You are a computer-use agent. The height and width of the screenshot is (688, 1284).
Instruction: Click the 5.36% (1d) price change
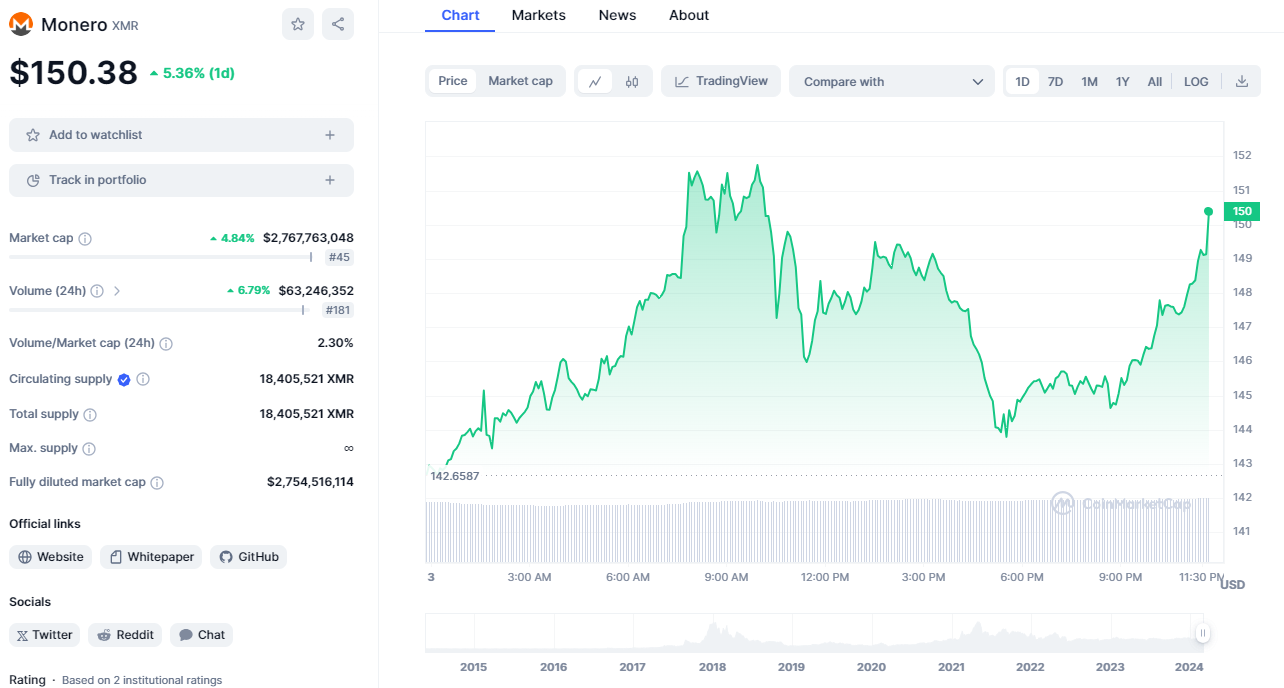point(192,73)
